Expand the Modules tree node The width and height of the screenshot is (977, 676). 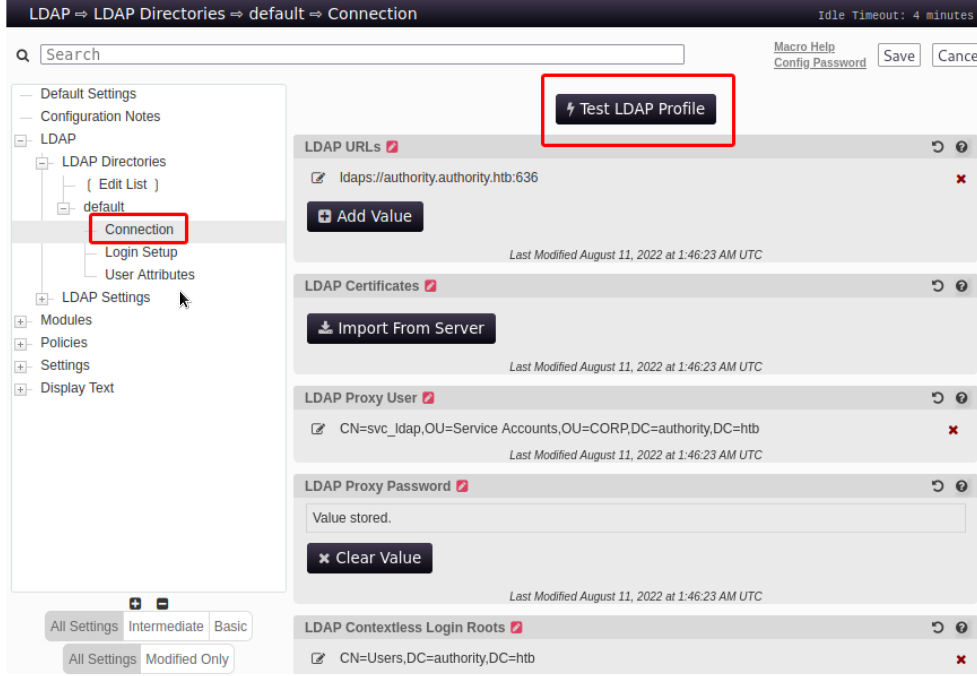pyautogui.click(x=21, y=321)
